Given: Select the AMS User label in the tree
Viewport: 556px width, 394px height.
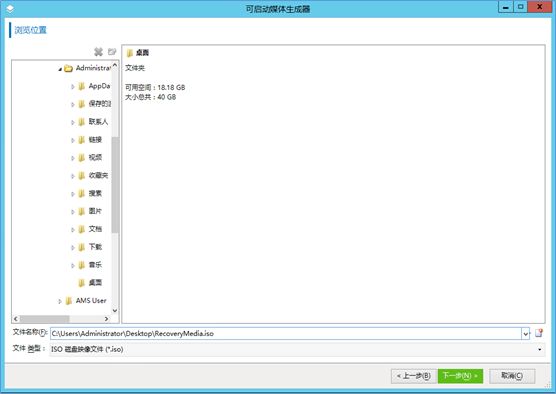Looking at the screenshot, I should 91,301.
